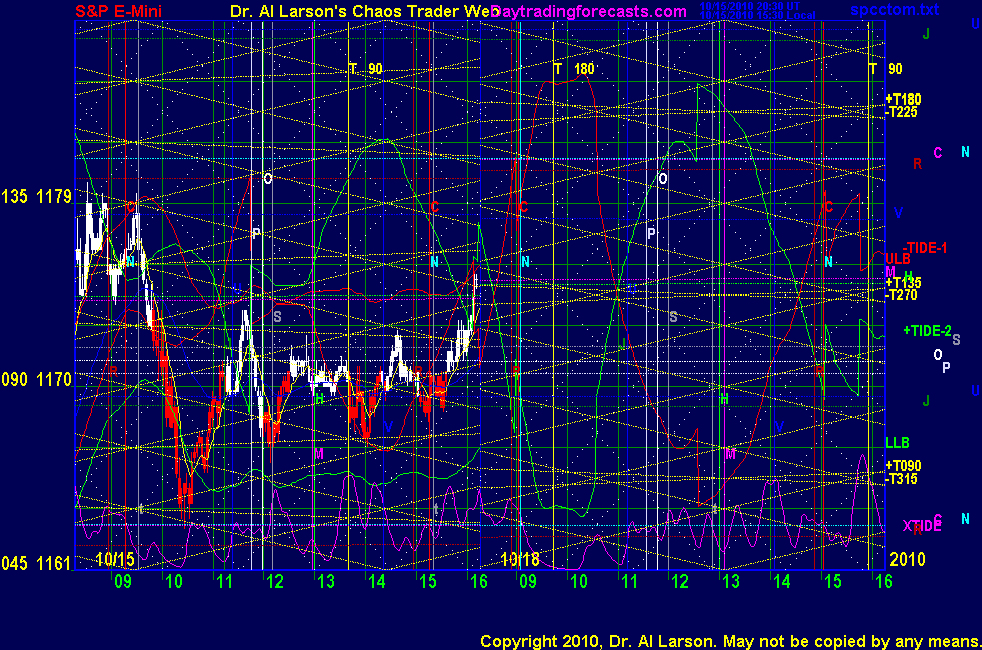The width and height of the screenshot is (982, 650).
Task: Click the "045 1161" price axis label
Action: click(36, 563)
